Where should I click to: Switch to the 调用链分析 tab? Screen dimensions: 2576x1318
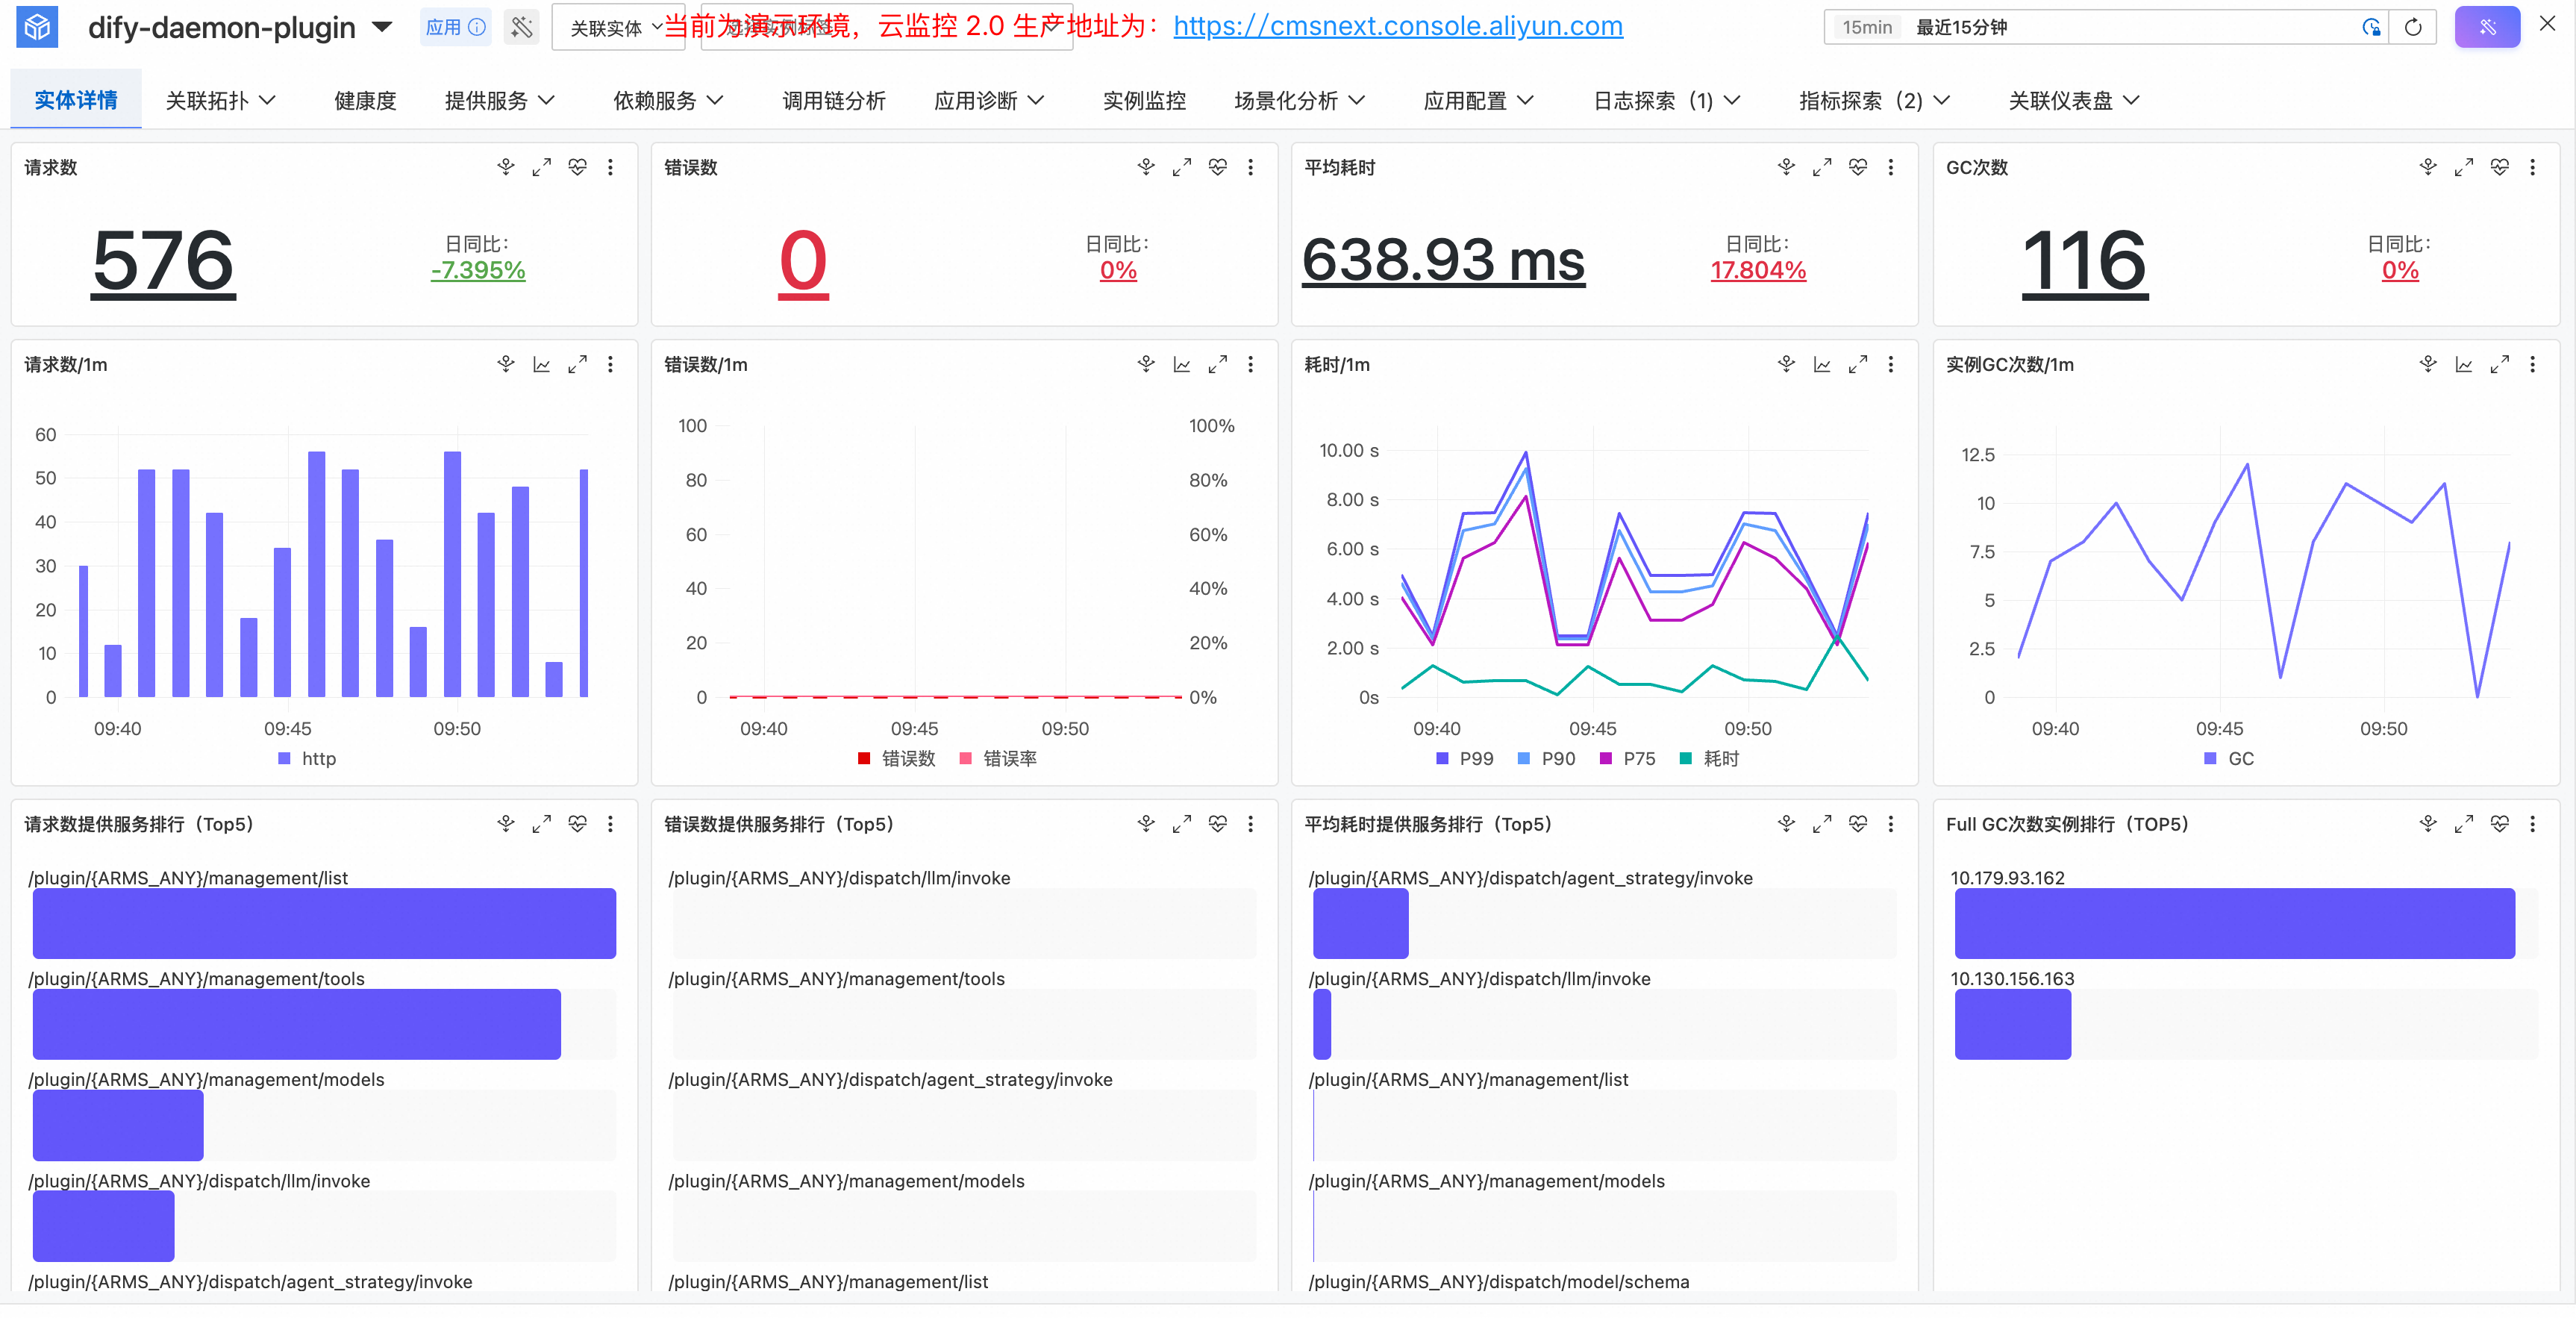833,100
